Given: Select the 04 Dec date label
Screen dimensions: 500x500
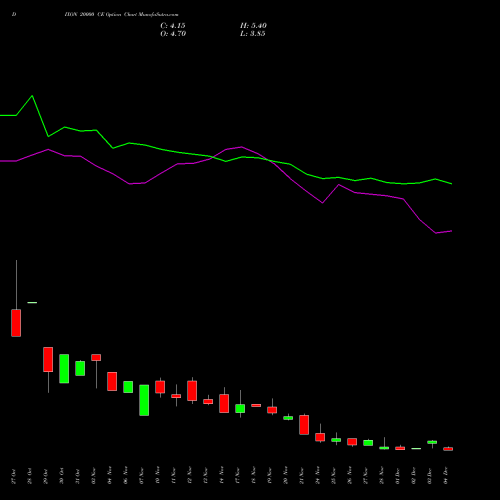Looking at the screenshot, I should (446, 476).
